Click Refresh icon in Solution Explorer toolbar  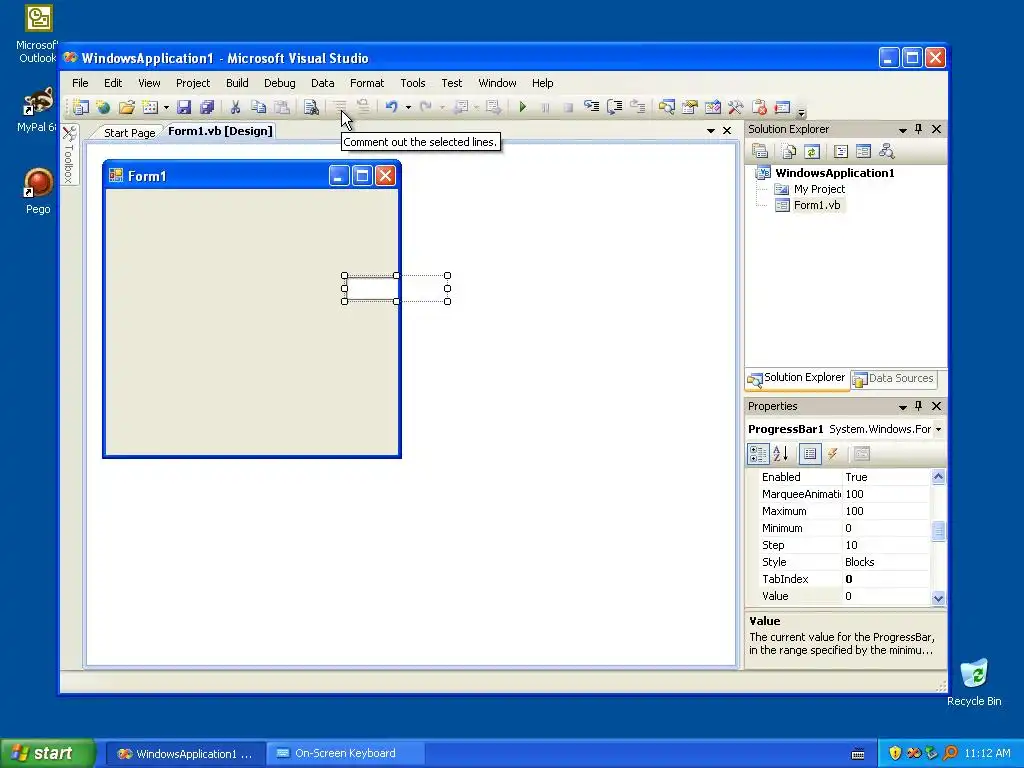812,152
